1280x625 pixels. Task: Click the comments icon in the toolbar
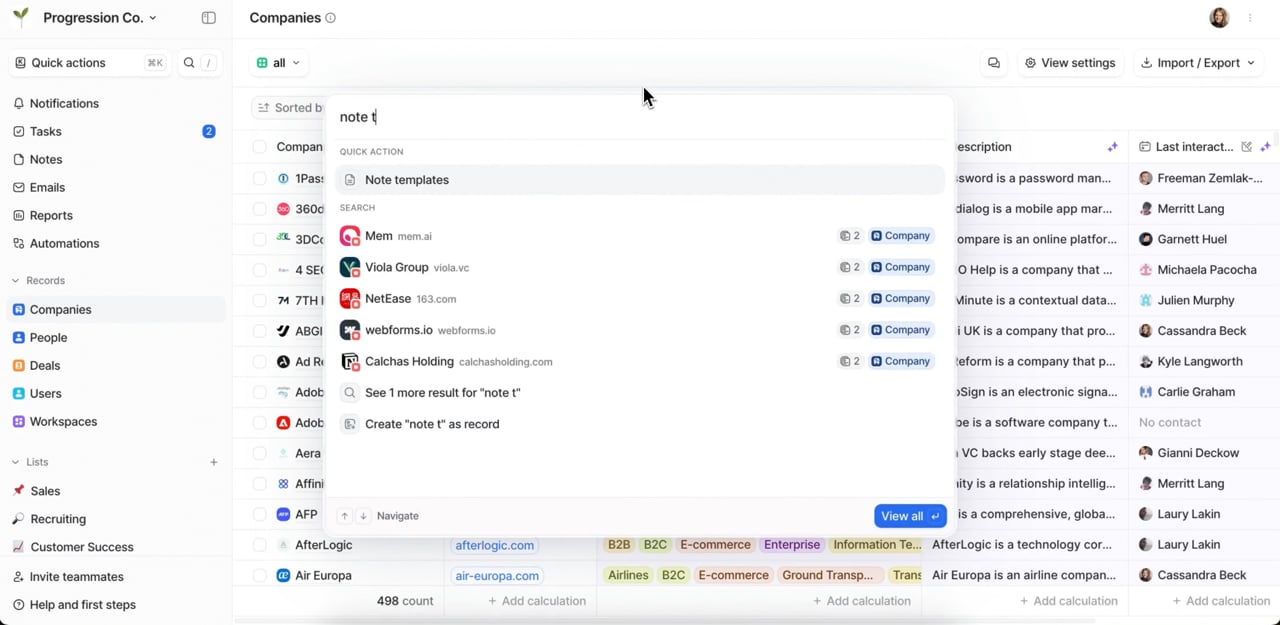(x=994, y=63)
